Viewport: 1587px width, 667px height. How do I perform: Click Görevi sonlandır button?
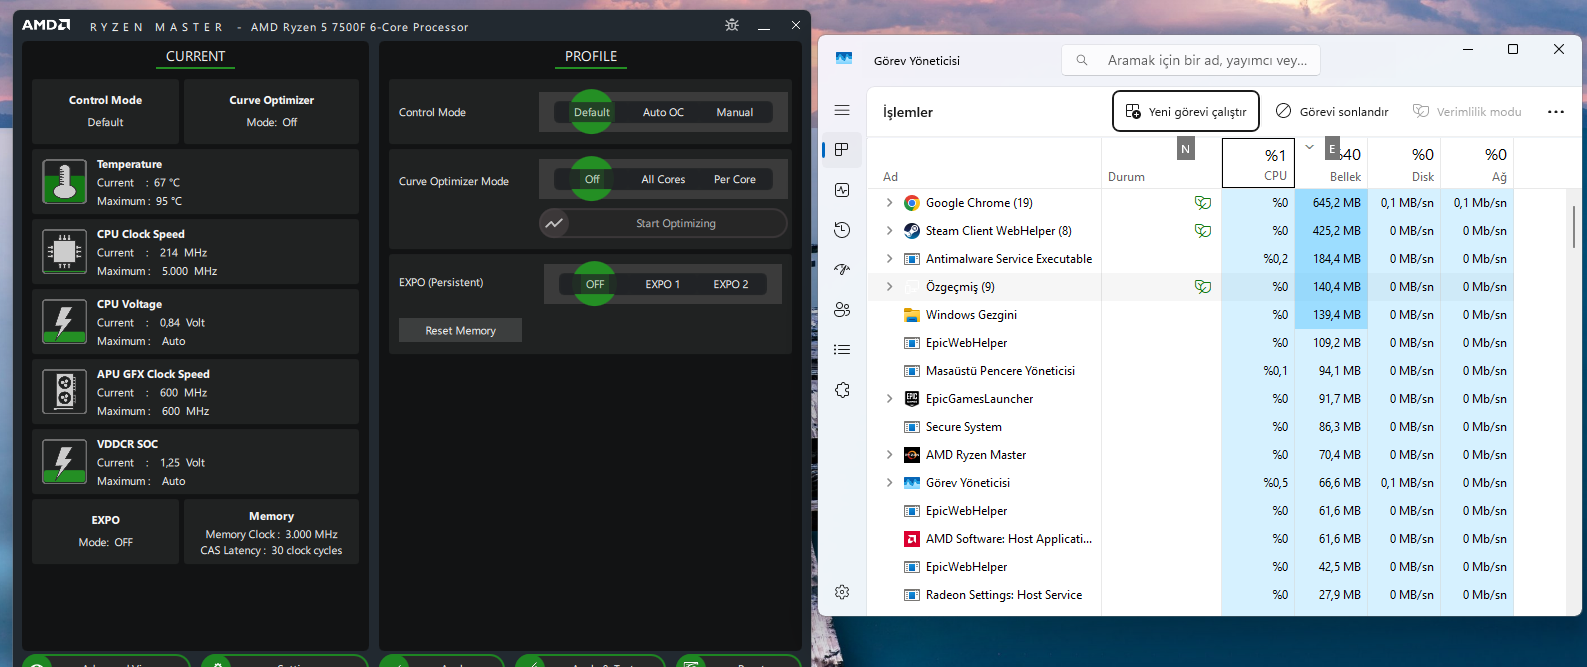(x=1331, y=111)
